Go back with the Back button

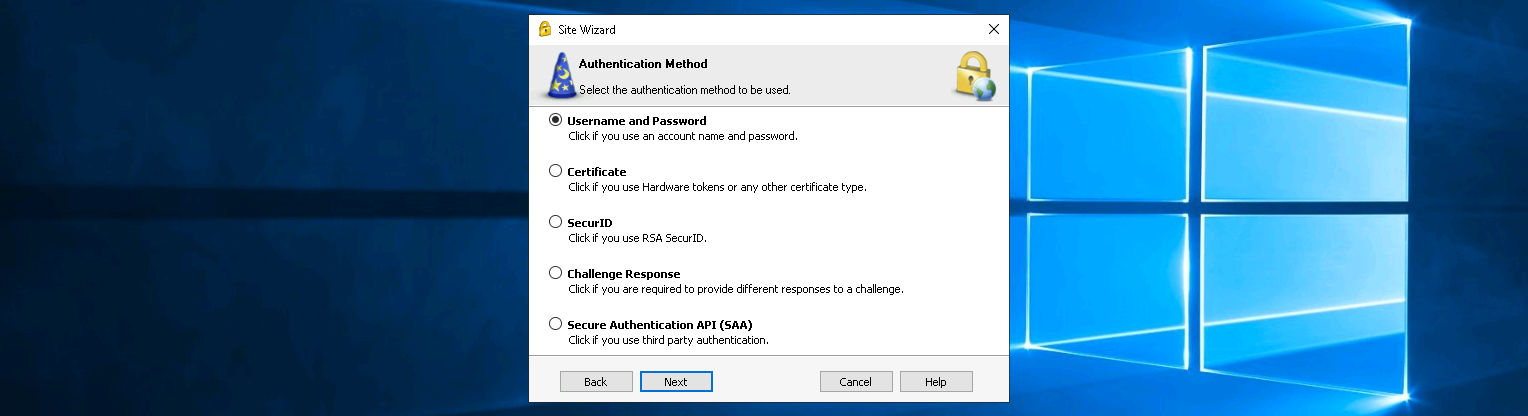[596, 382]
